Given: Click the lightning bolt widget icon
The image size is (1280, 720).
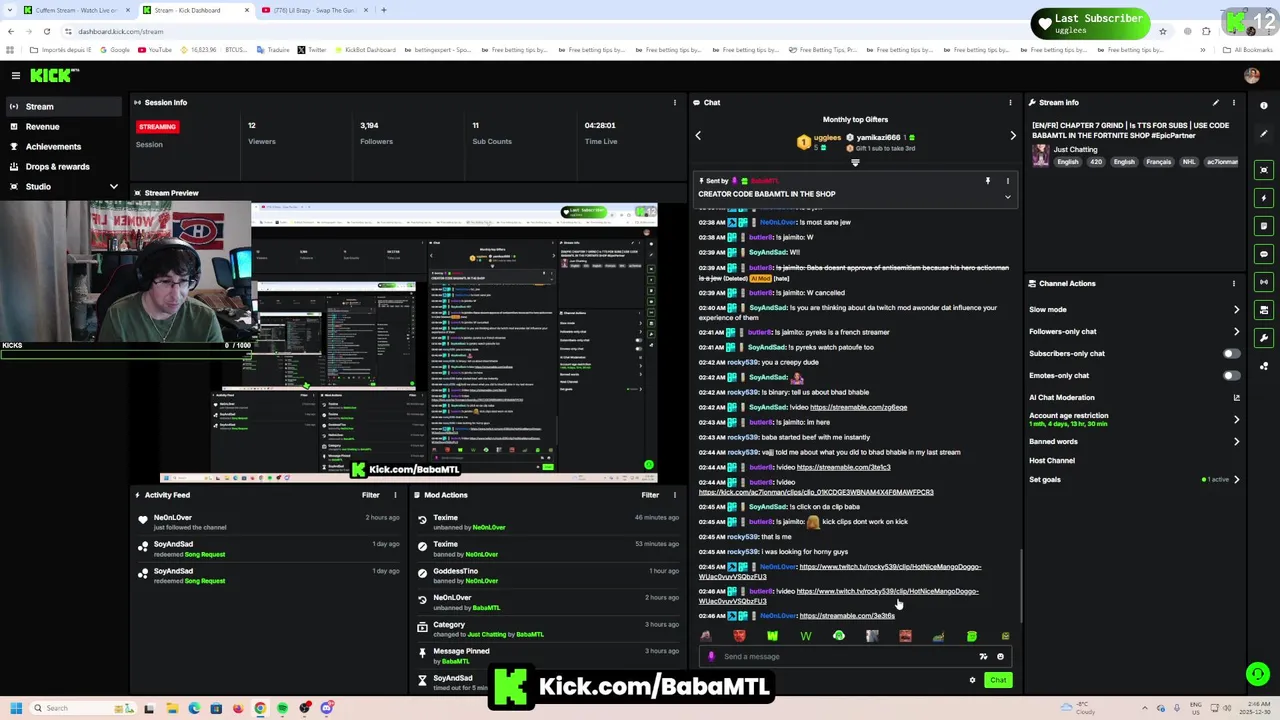Looking at the screenshot, I should [1264, 198].
